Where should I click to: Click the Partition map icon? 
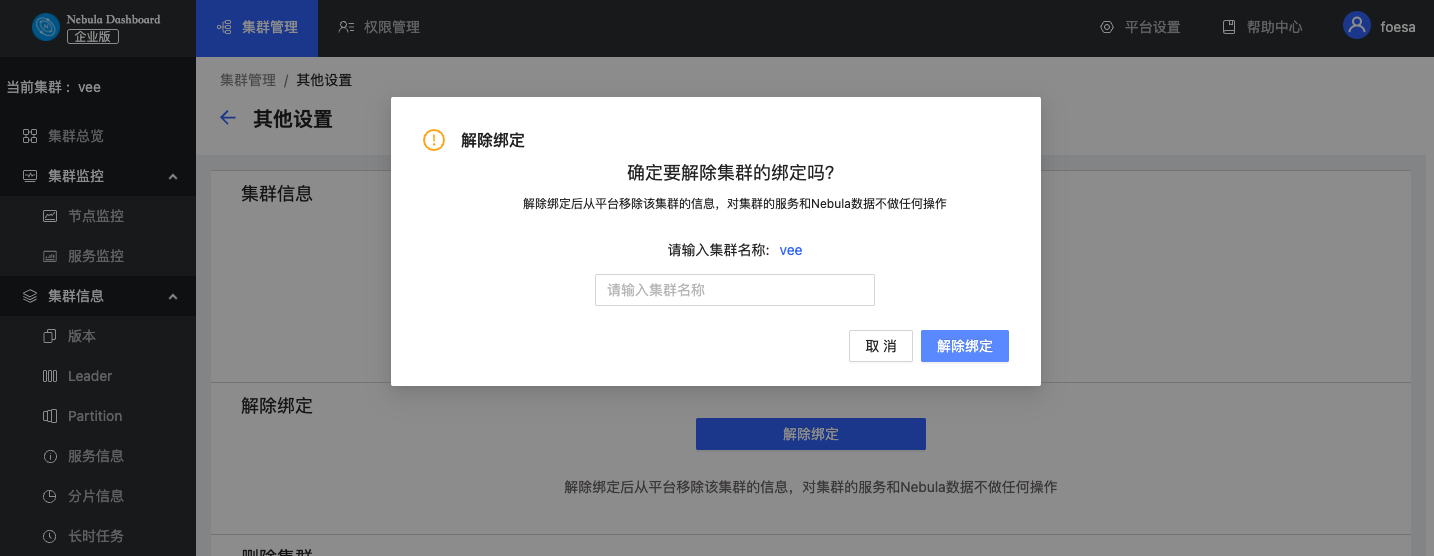point(50,416)
